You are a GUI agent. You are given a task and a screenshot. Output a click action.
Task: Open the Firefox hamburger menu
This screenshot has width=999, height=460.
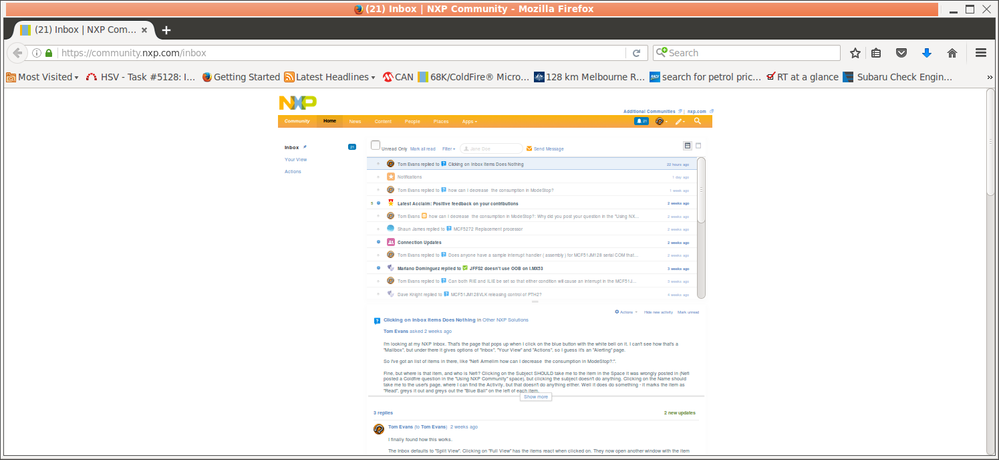pos(981,53)
